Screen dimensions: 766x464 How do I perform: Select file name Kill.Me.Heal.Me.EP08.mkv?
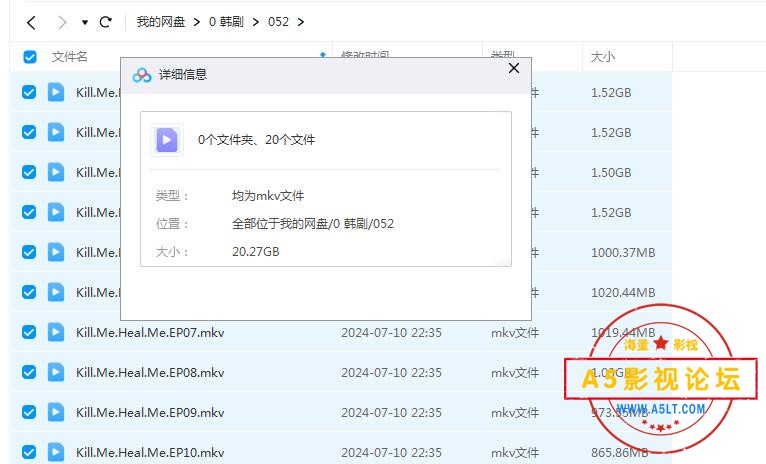coord(150,373)
